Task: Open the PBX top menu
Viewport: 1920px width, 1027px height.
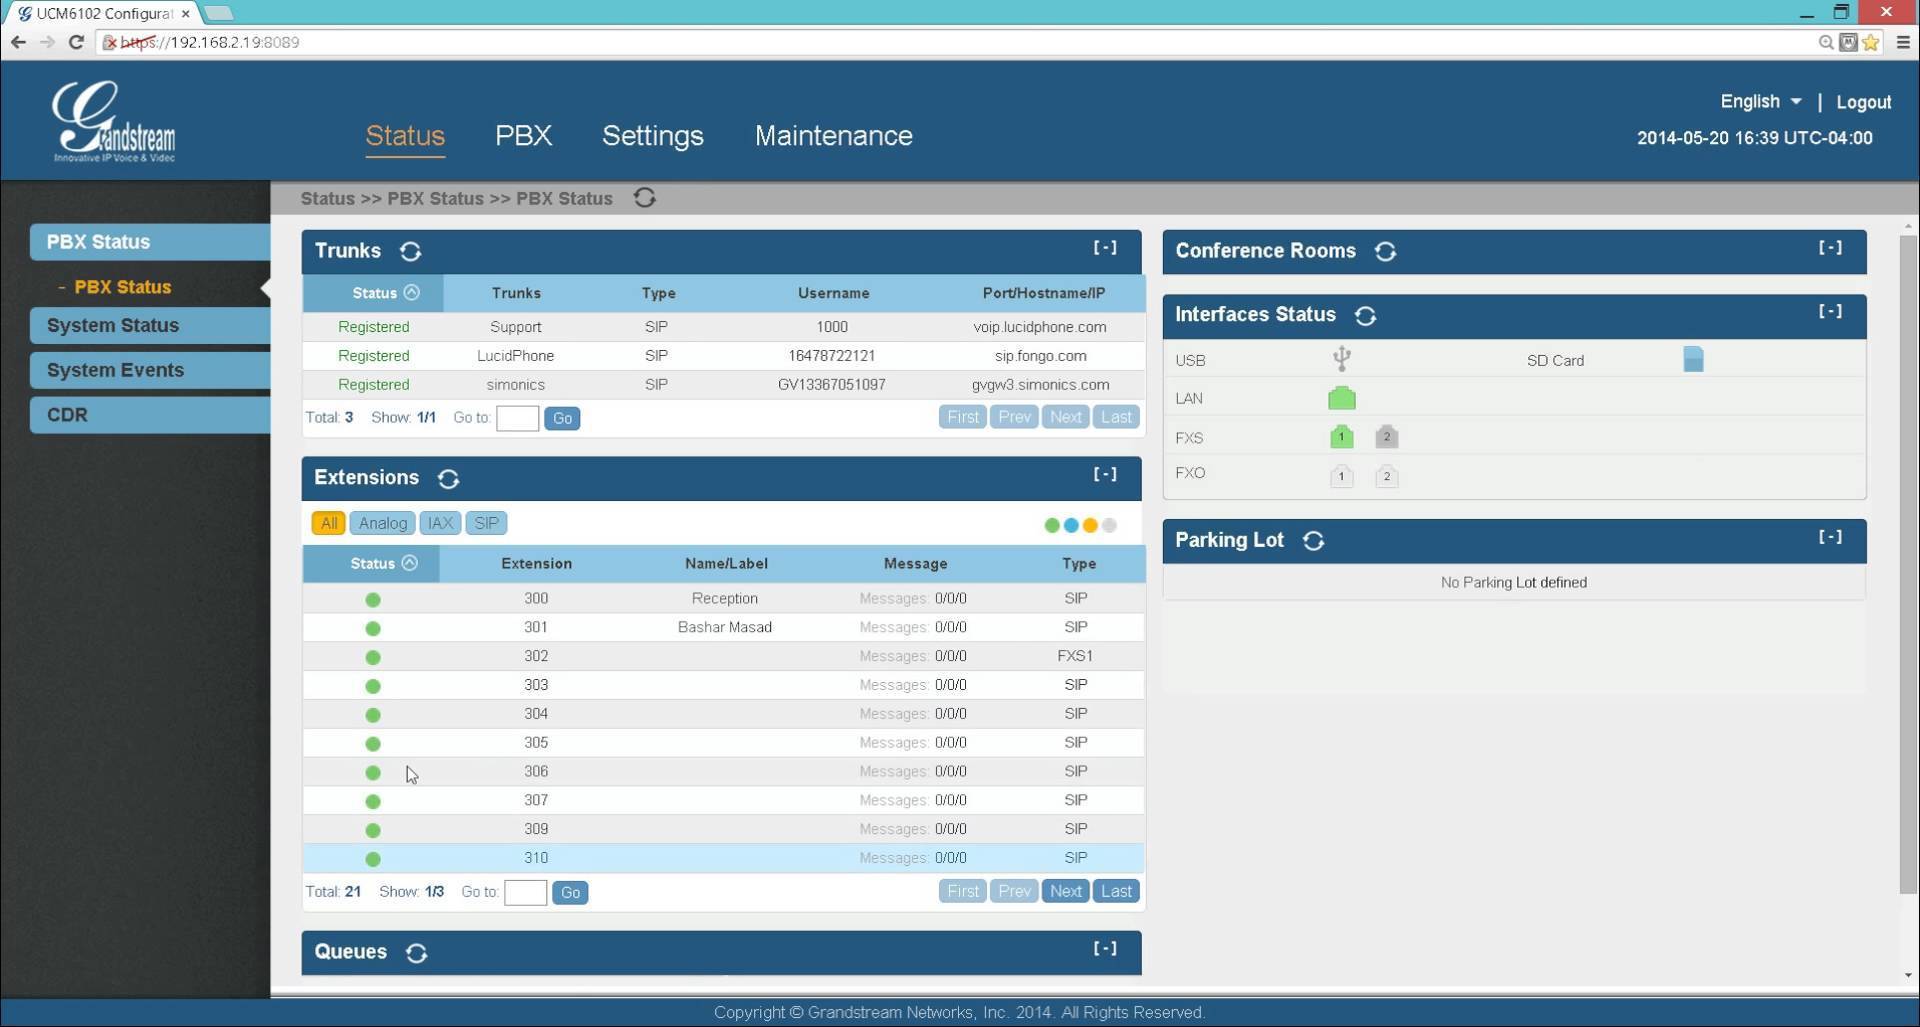Action: pyautogui.click(x=523, y=136)
